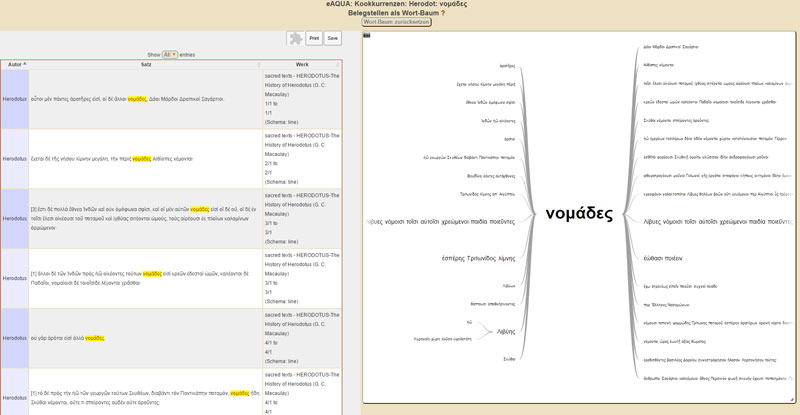This screenshot has width=800, height=415.
Task: Select the large right branch 'Λίβυες νόμοισι τοῖσι αὐτοῖσι'
Action: coord(717,222)
